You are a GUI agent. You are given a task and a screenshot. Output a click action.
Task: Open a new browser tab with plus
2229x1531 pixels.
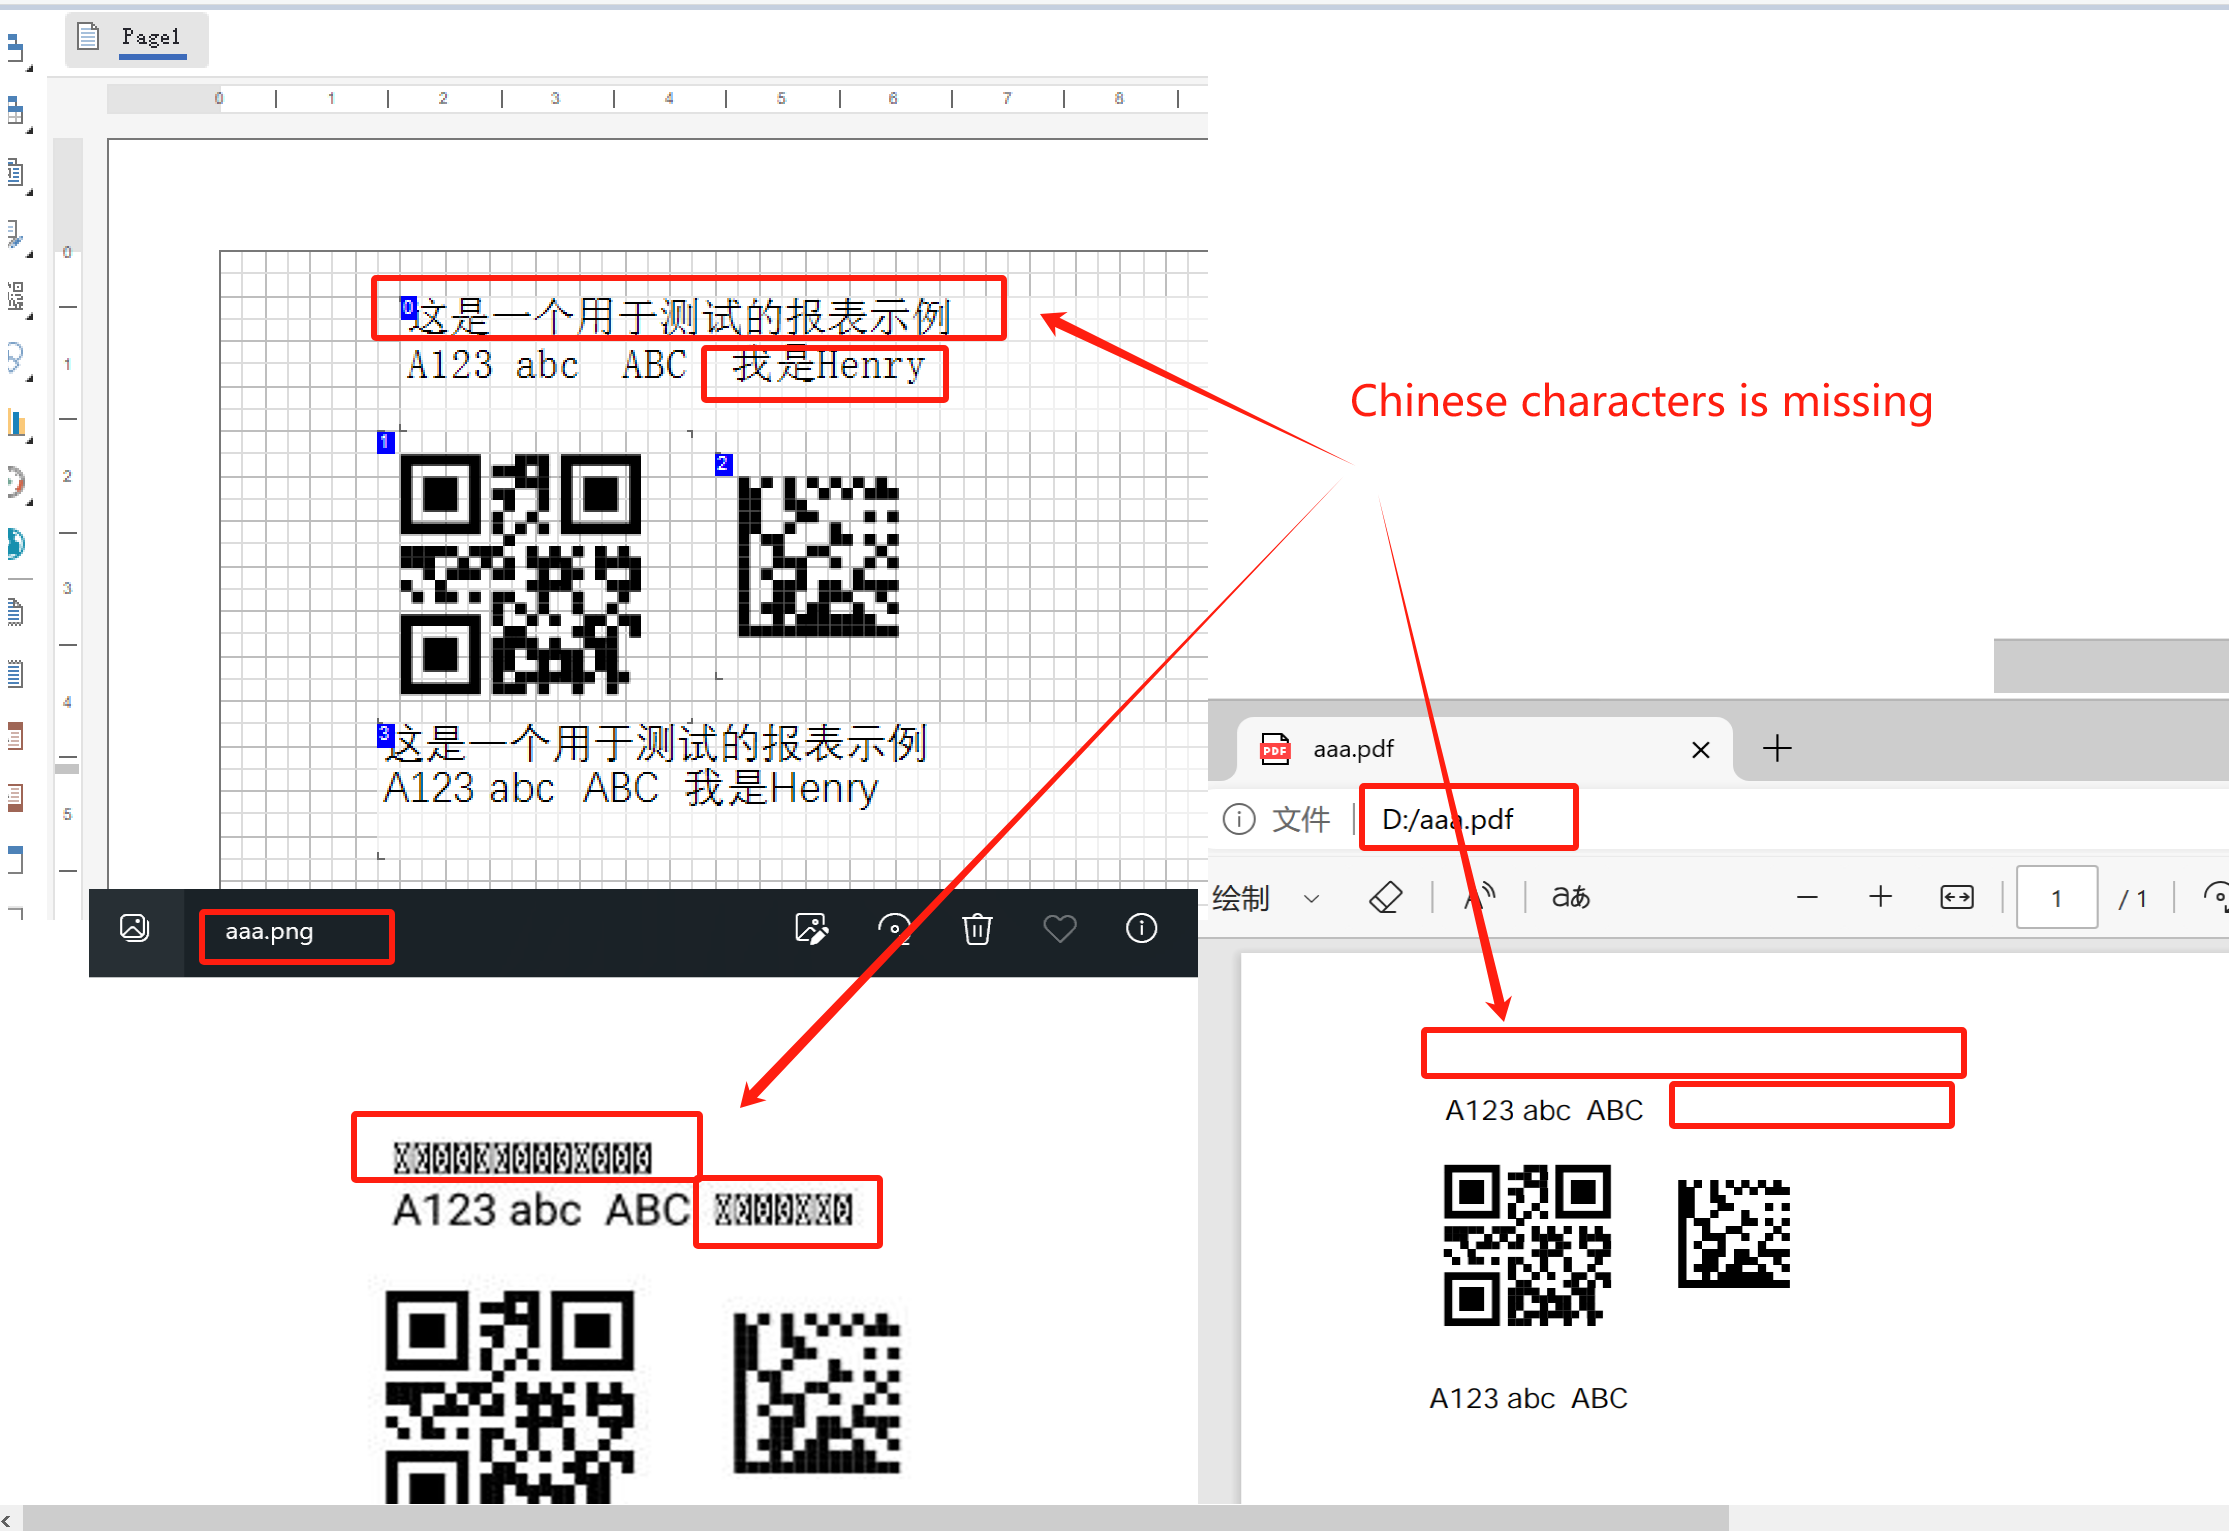point(1777,748)
